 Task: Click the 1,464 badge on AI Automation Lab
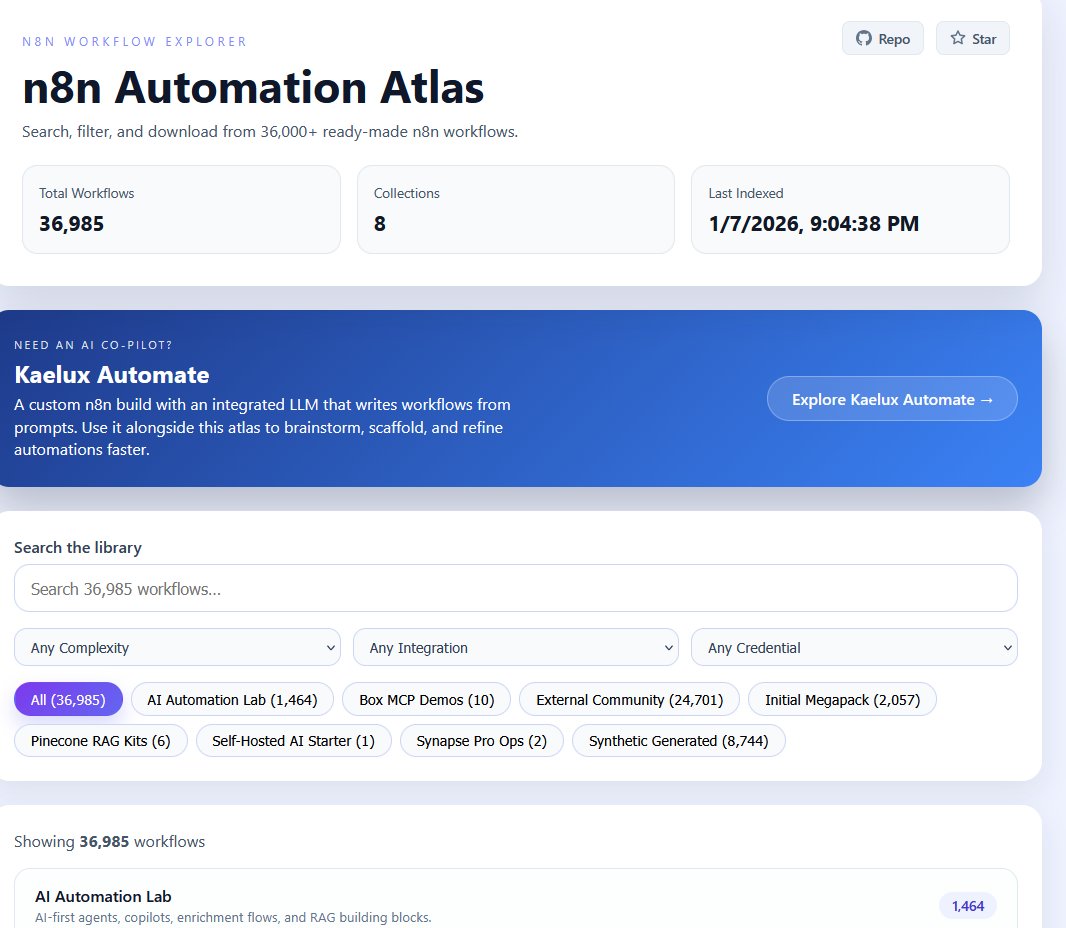coord(967,906)
